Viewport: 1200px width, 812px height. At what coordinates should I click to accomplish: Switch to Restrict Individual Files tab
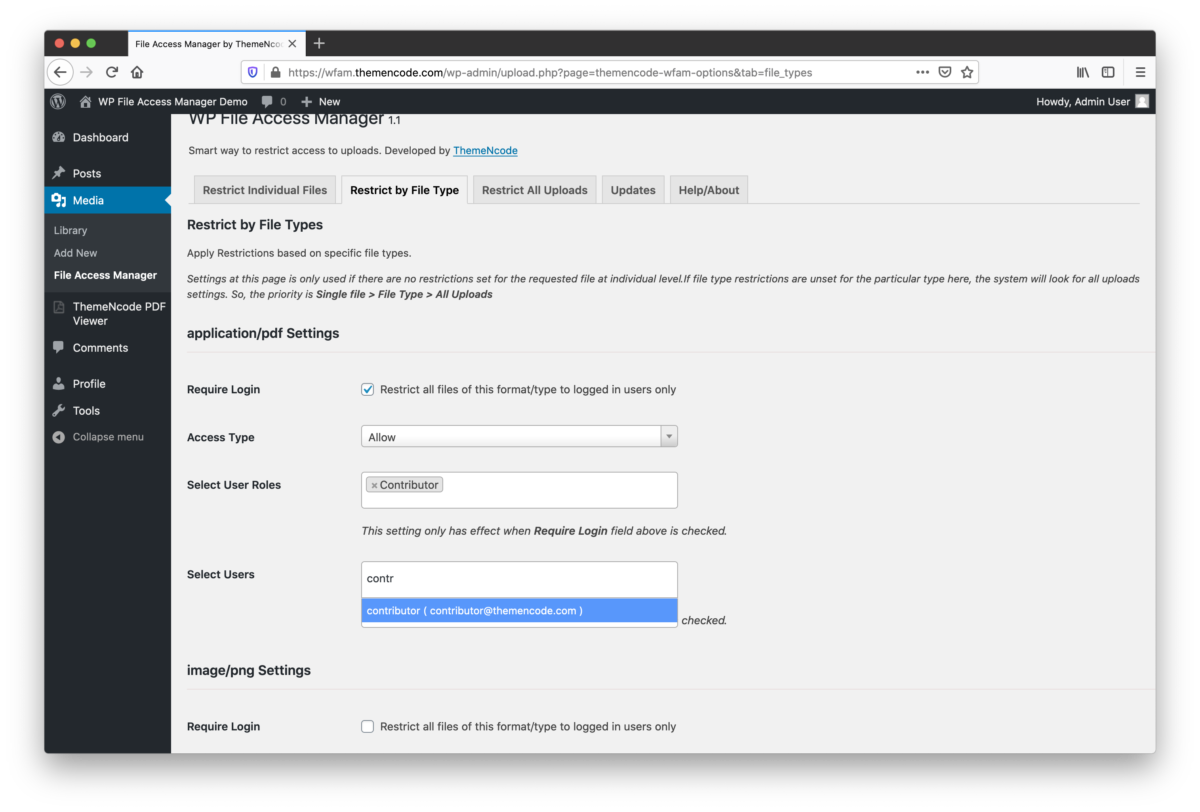coord(265,190)
